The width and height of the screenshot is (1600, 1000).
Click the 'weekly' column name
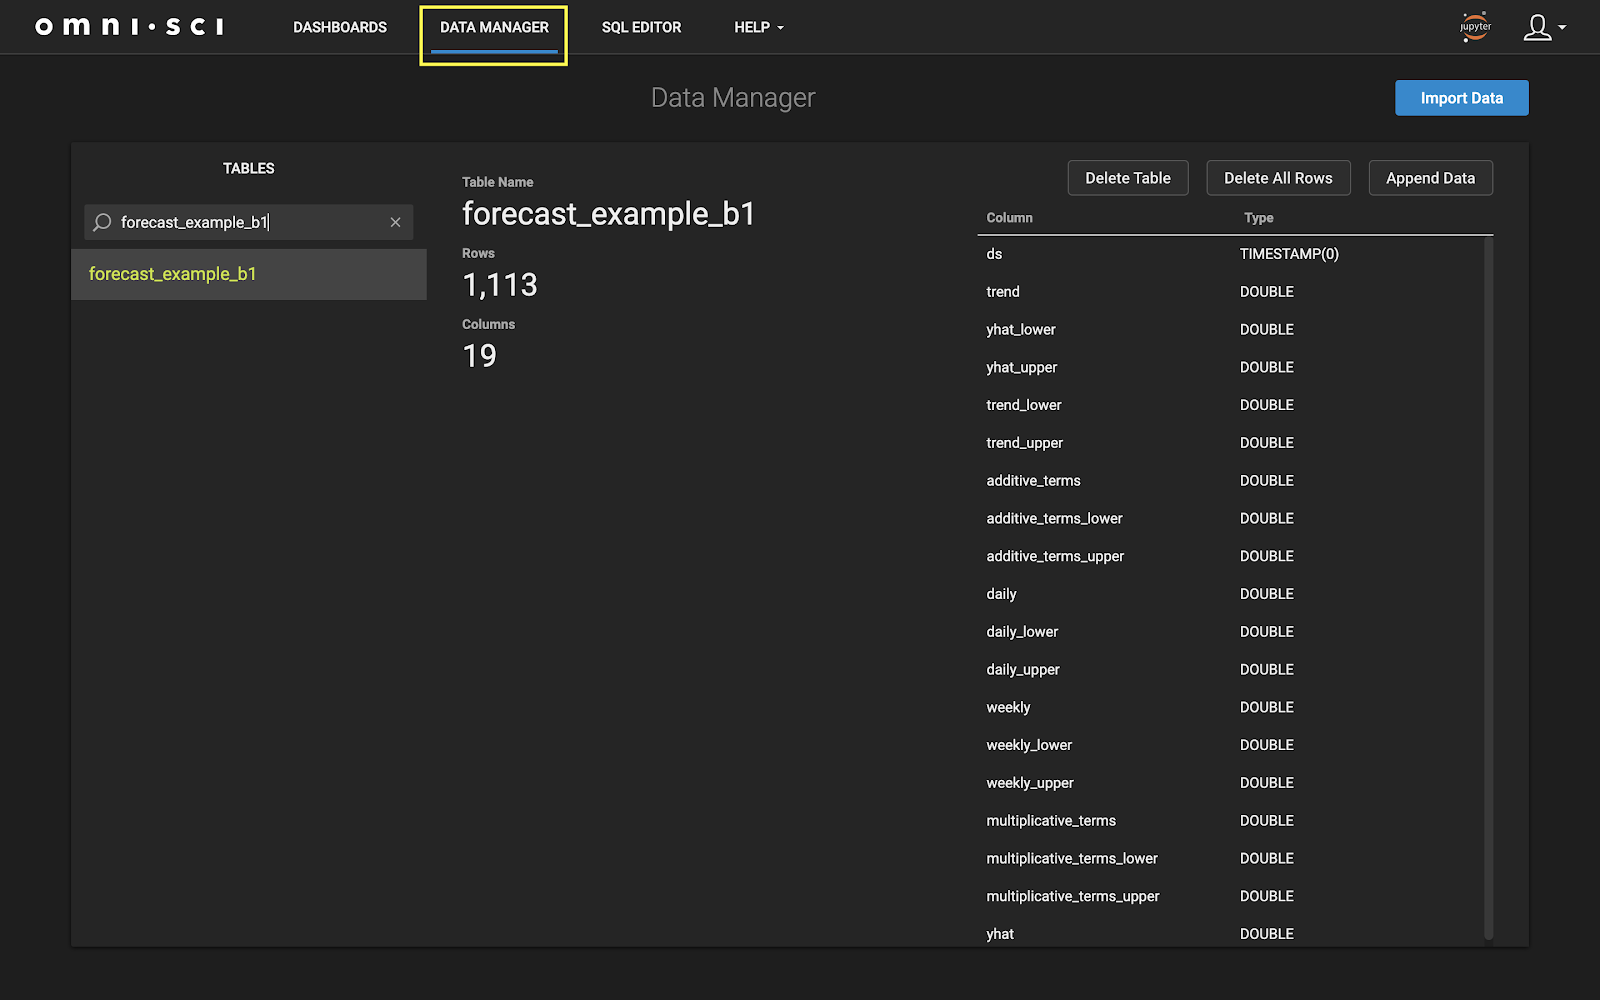[x=1009, y=708]
